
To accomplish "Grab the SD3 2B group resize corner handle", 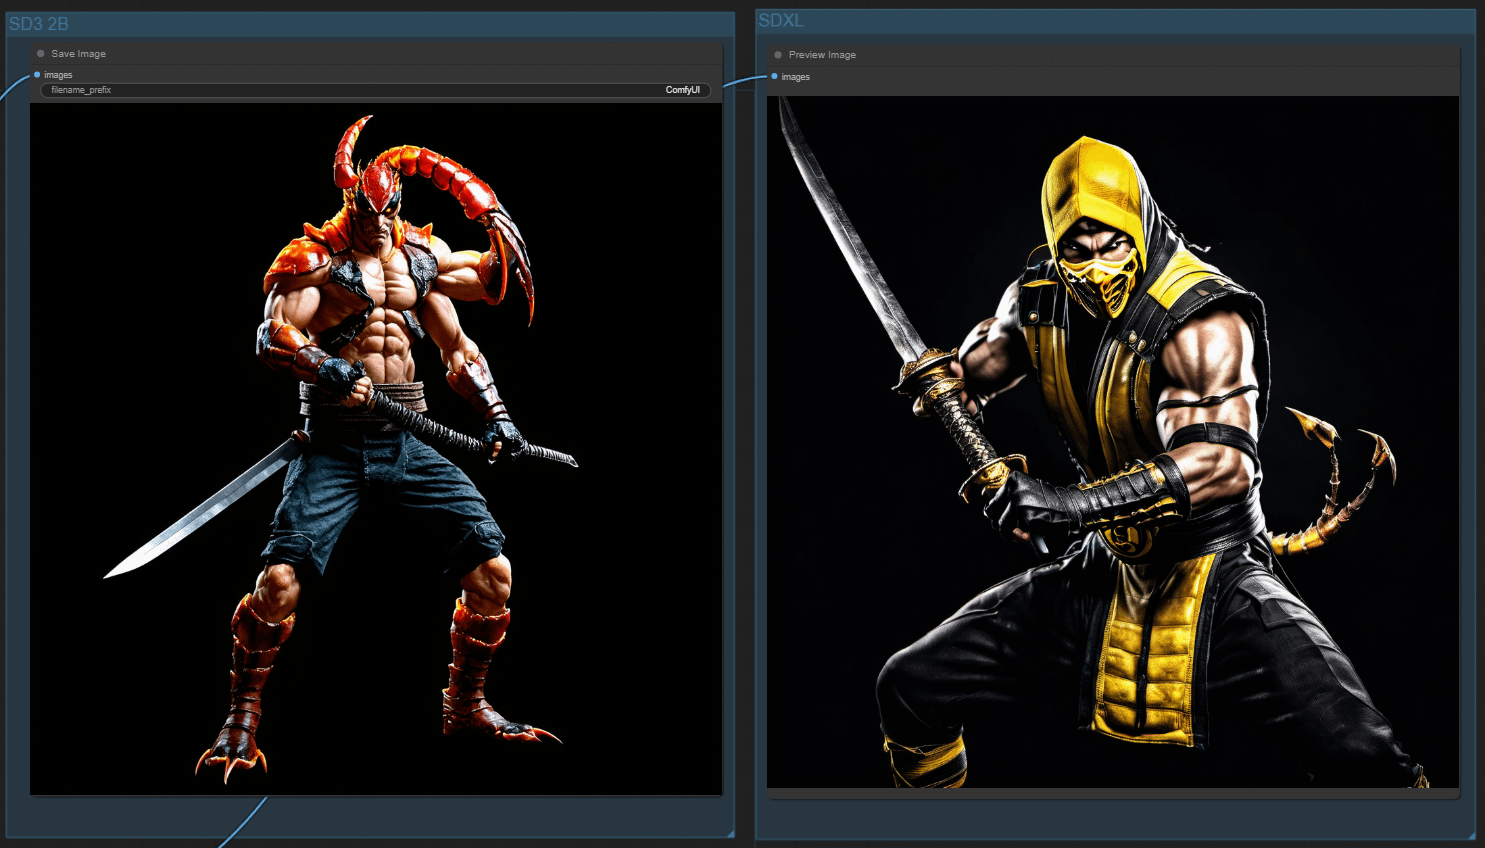I will point(731,833).
